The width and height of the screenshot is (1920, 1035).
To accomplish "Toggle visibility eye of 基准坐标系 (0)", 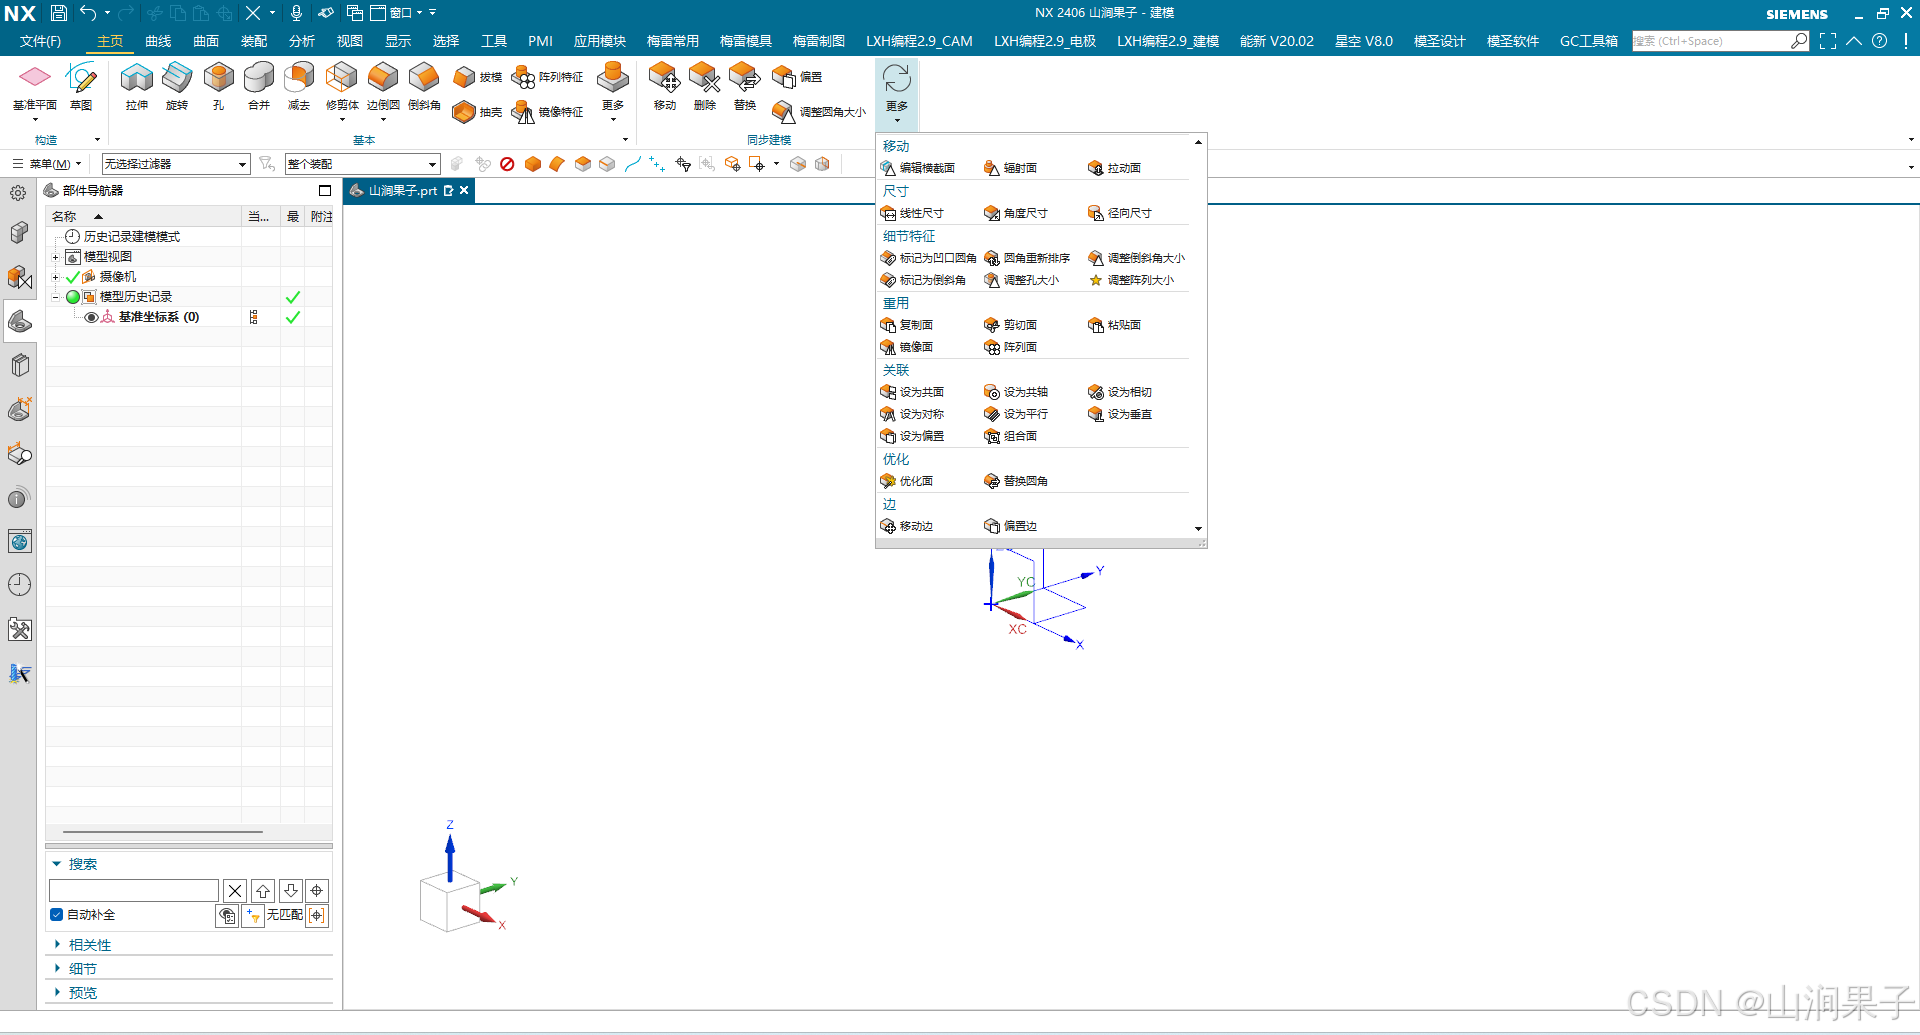I will pos(91,317).
